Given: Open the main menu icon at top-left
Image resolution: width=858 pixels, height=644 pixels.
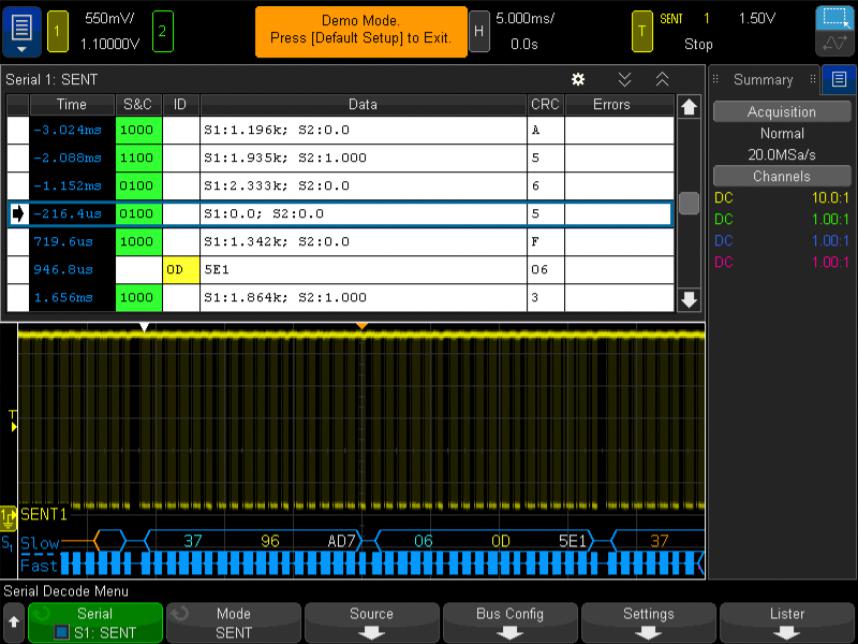Looking at the screenshot, I should point(21,31).
